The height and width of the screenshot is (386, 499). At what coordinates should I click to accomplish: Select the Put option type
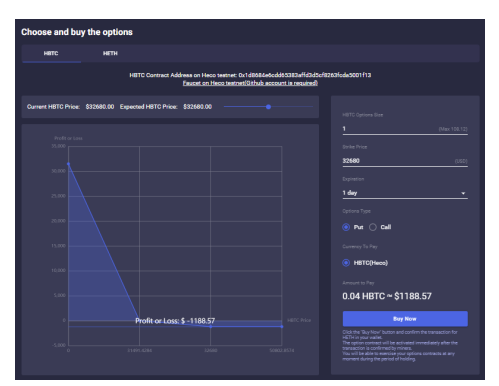point(346,227)
